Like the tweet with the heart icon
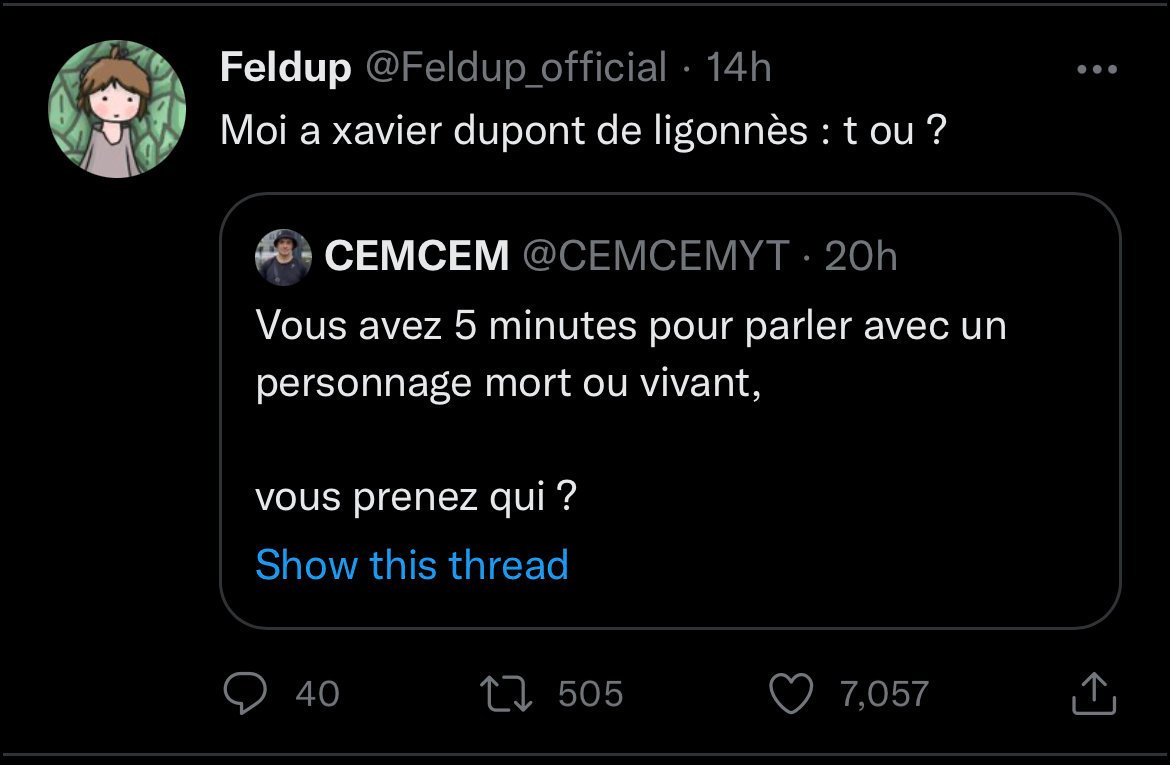This screenshot has height=765, width=1170. coord(793,694)
